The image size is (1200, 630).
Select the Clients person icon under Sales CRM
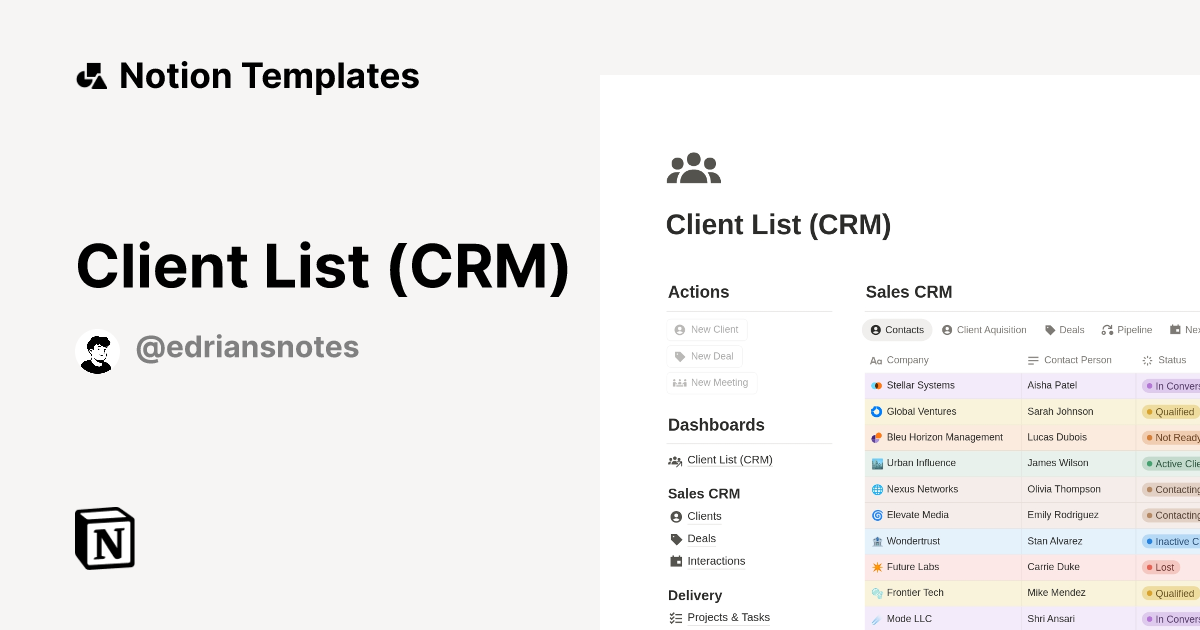click(676, 516)
